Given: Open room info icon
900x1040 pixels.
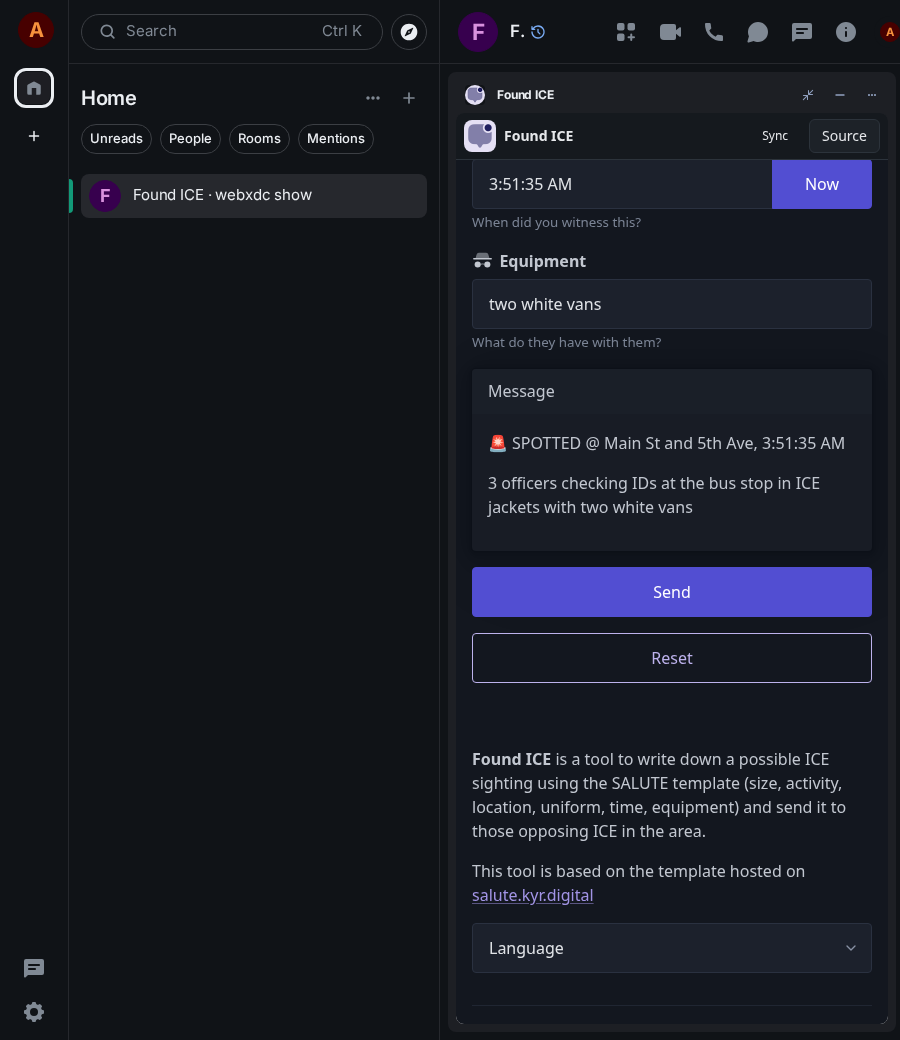Looking at the screenshot, I should (846, 32).
